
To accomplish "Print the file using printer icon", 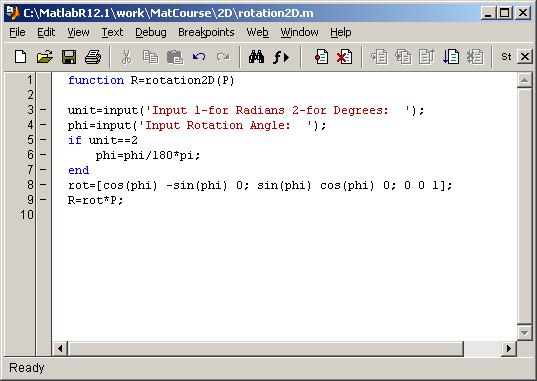I will click(93, 57).
